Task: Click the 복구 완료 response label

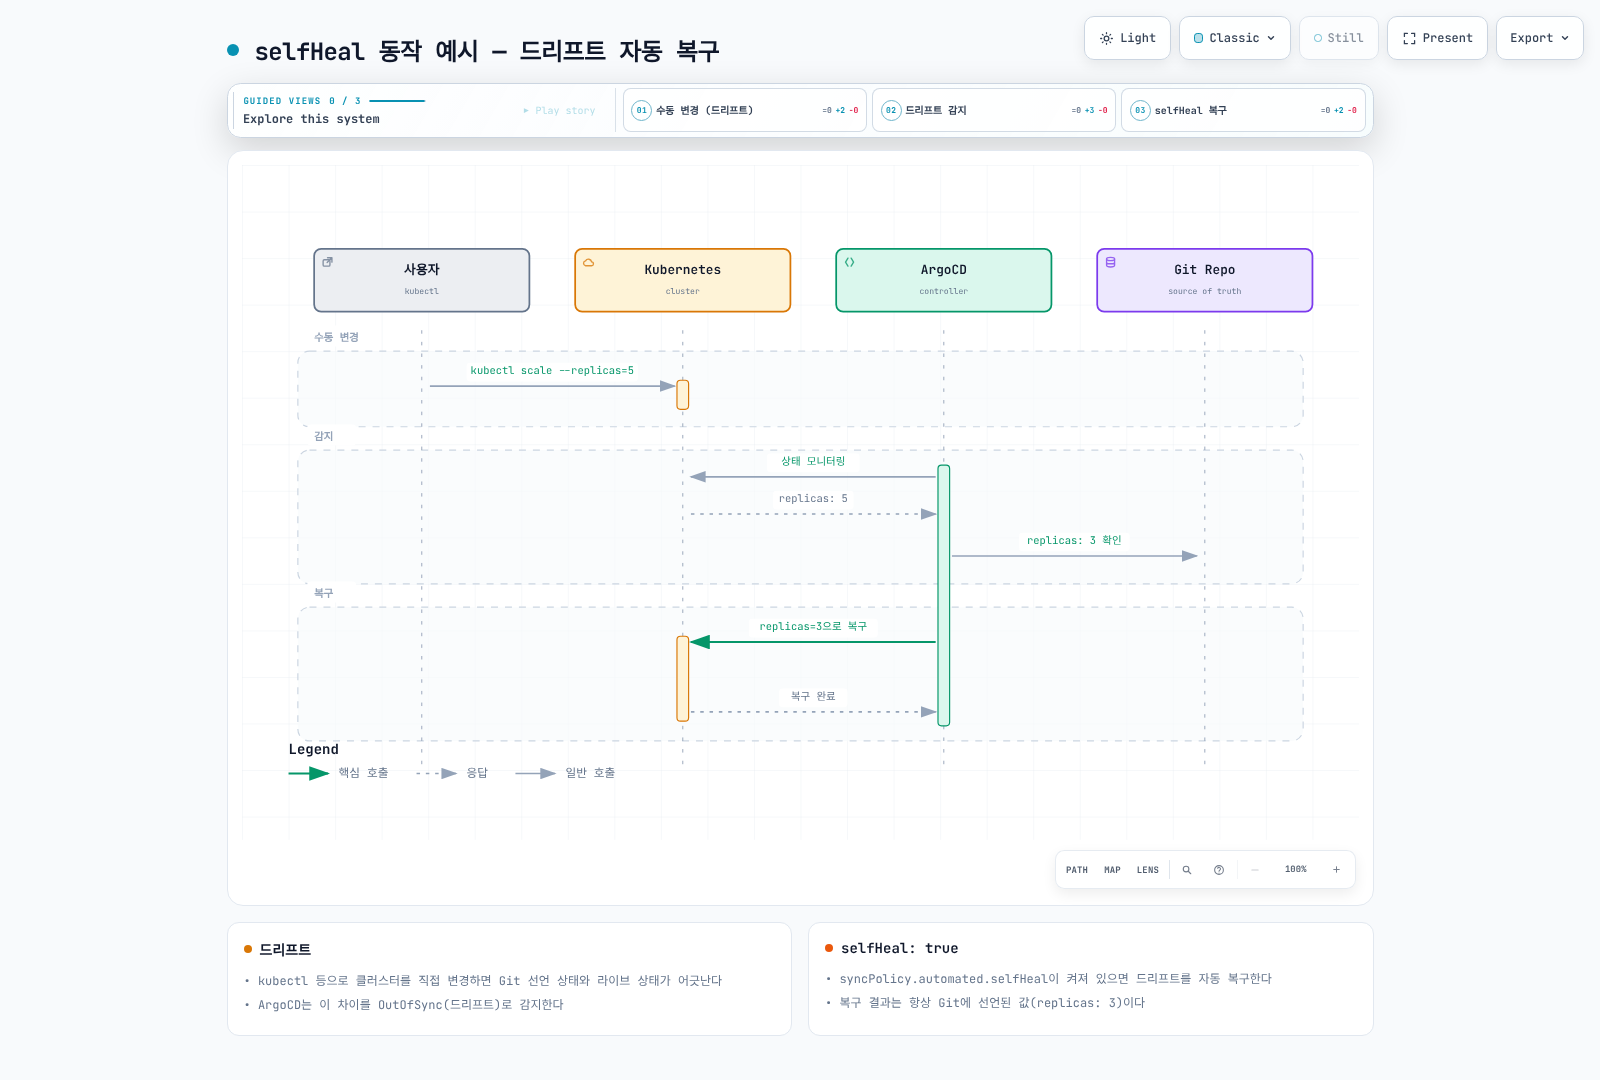Action: pyautogui.click(x=813, y=696)
